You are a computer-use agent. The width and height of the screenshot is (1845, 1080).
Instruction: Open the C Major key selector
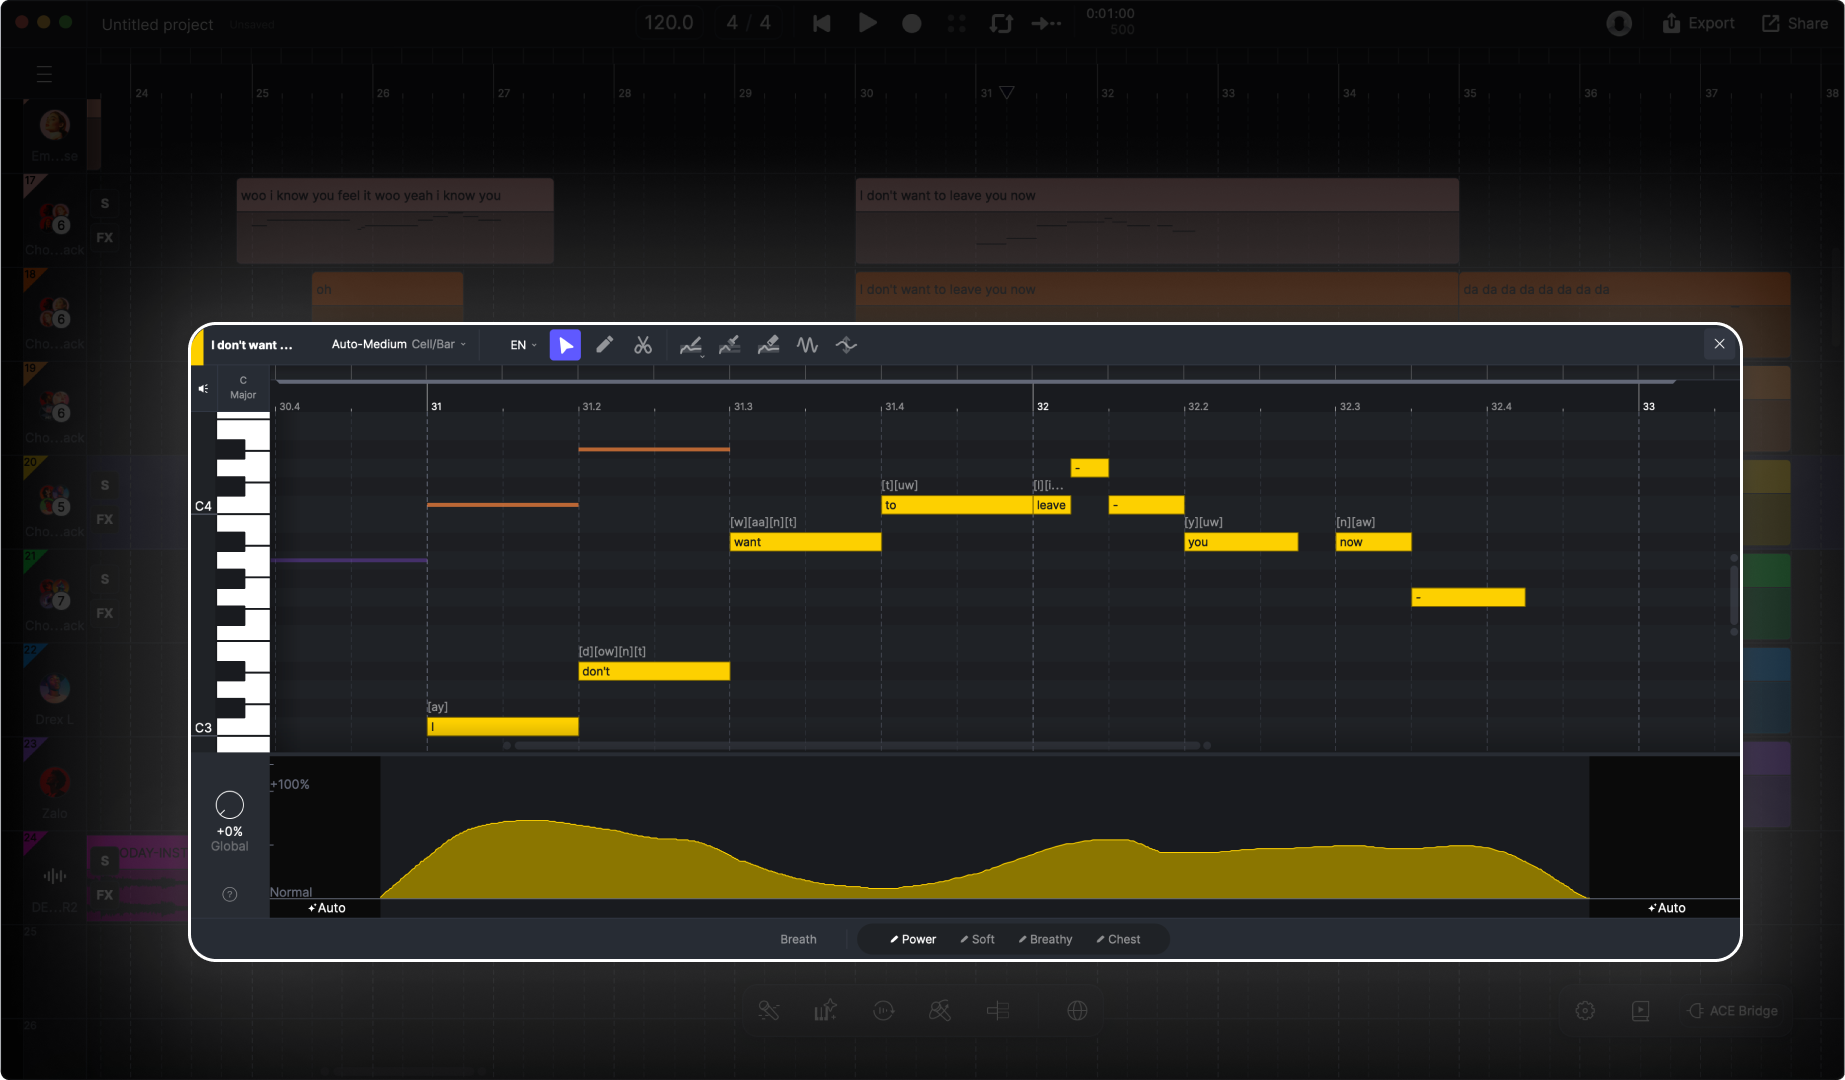[x=243, y=388]
